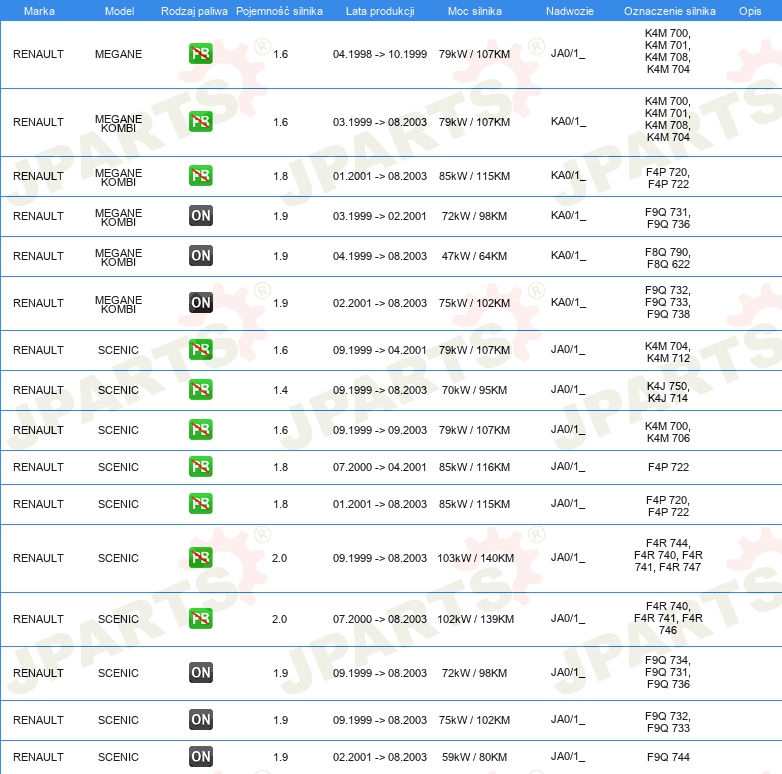
Task: Click the ON icon in F9Q 734 Scenic row
Action: (x=201, y=673)
